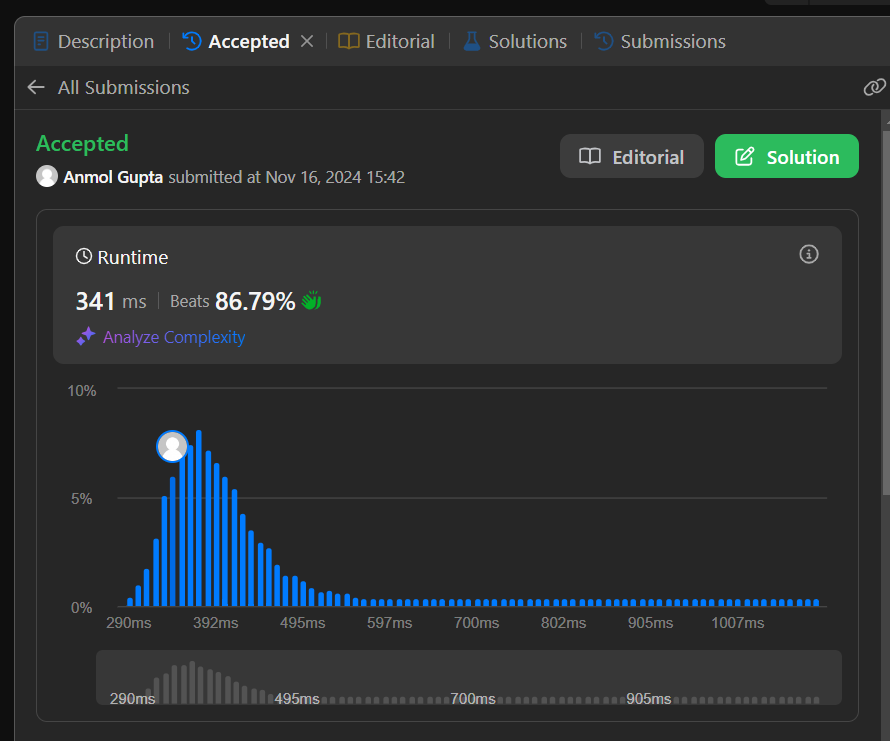
Task: Open Anmol Gupta's profile name
Action: (x=113, y=177)
